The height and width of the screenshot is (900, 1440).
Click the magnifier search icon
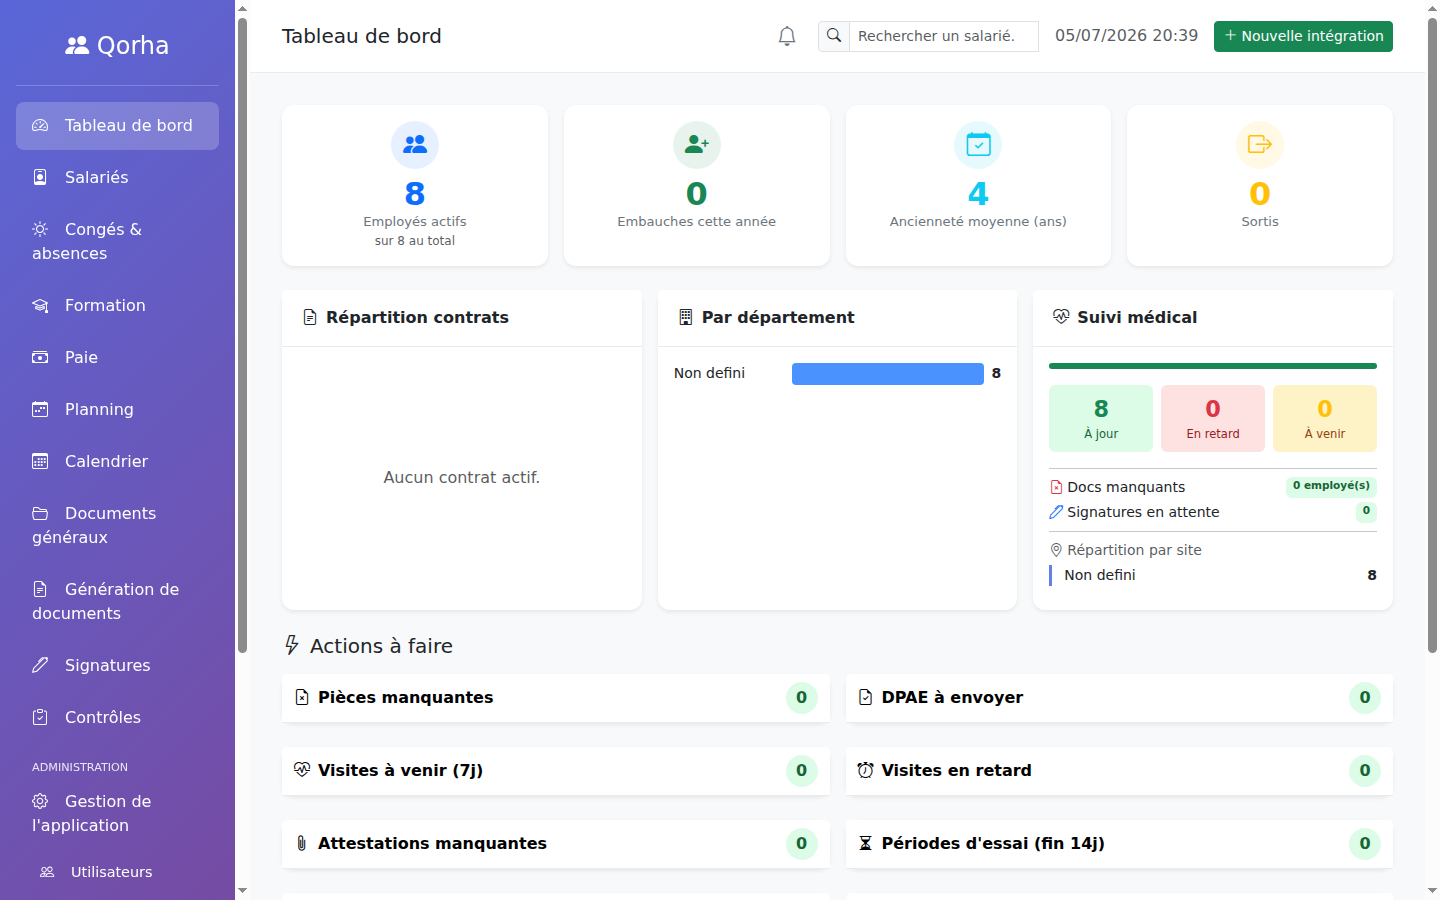tap(834, 36)
